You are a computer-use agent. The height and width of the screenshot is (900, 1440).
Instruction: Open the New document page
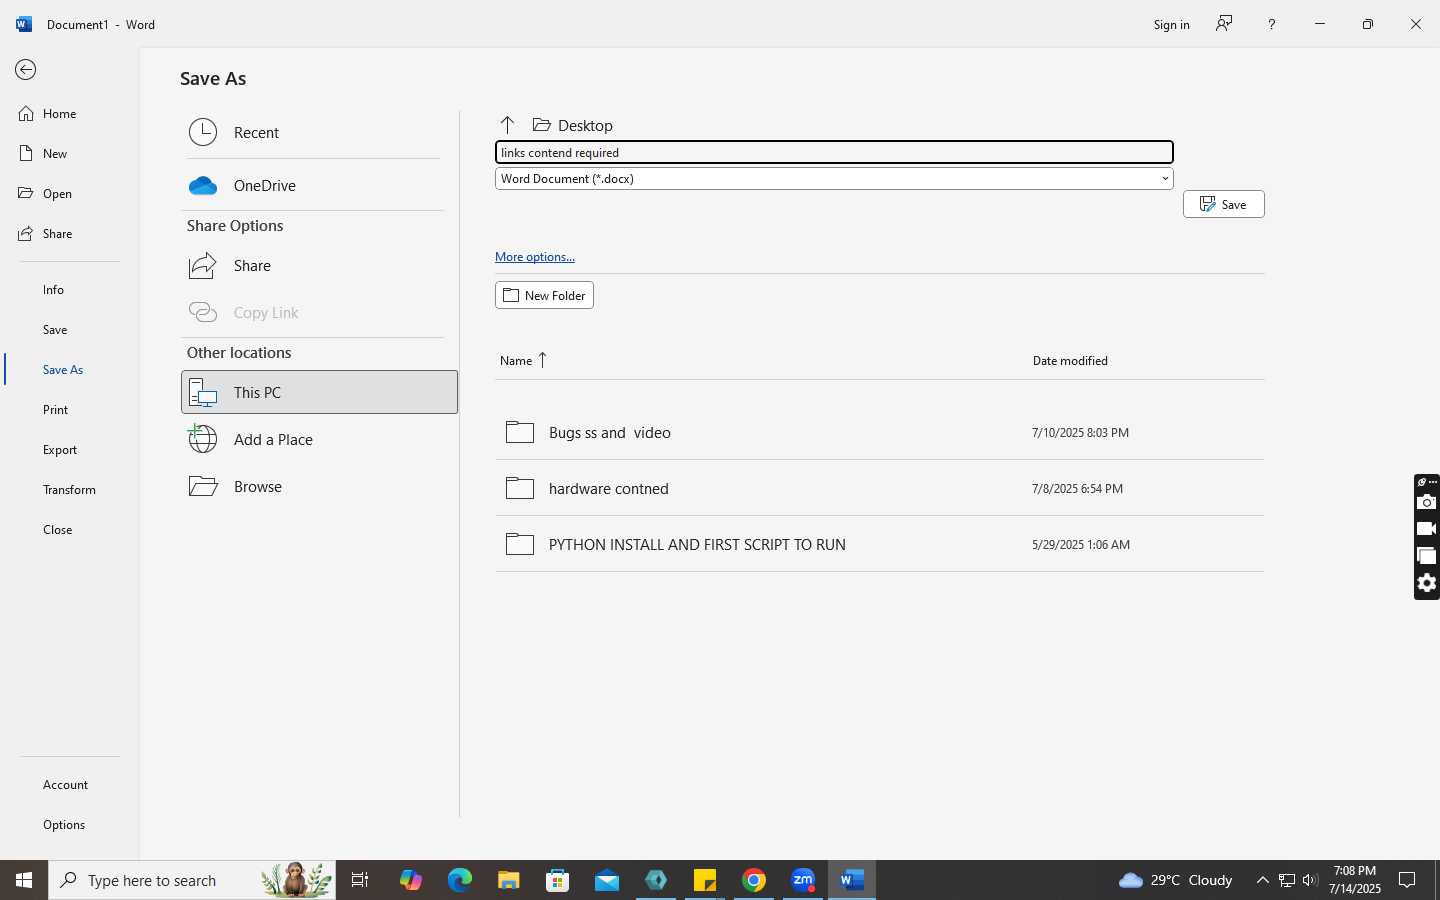coord(70,153)
